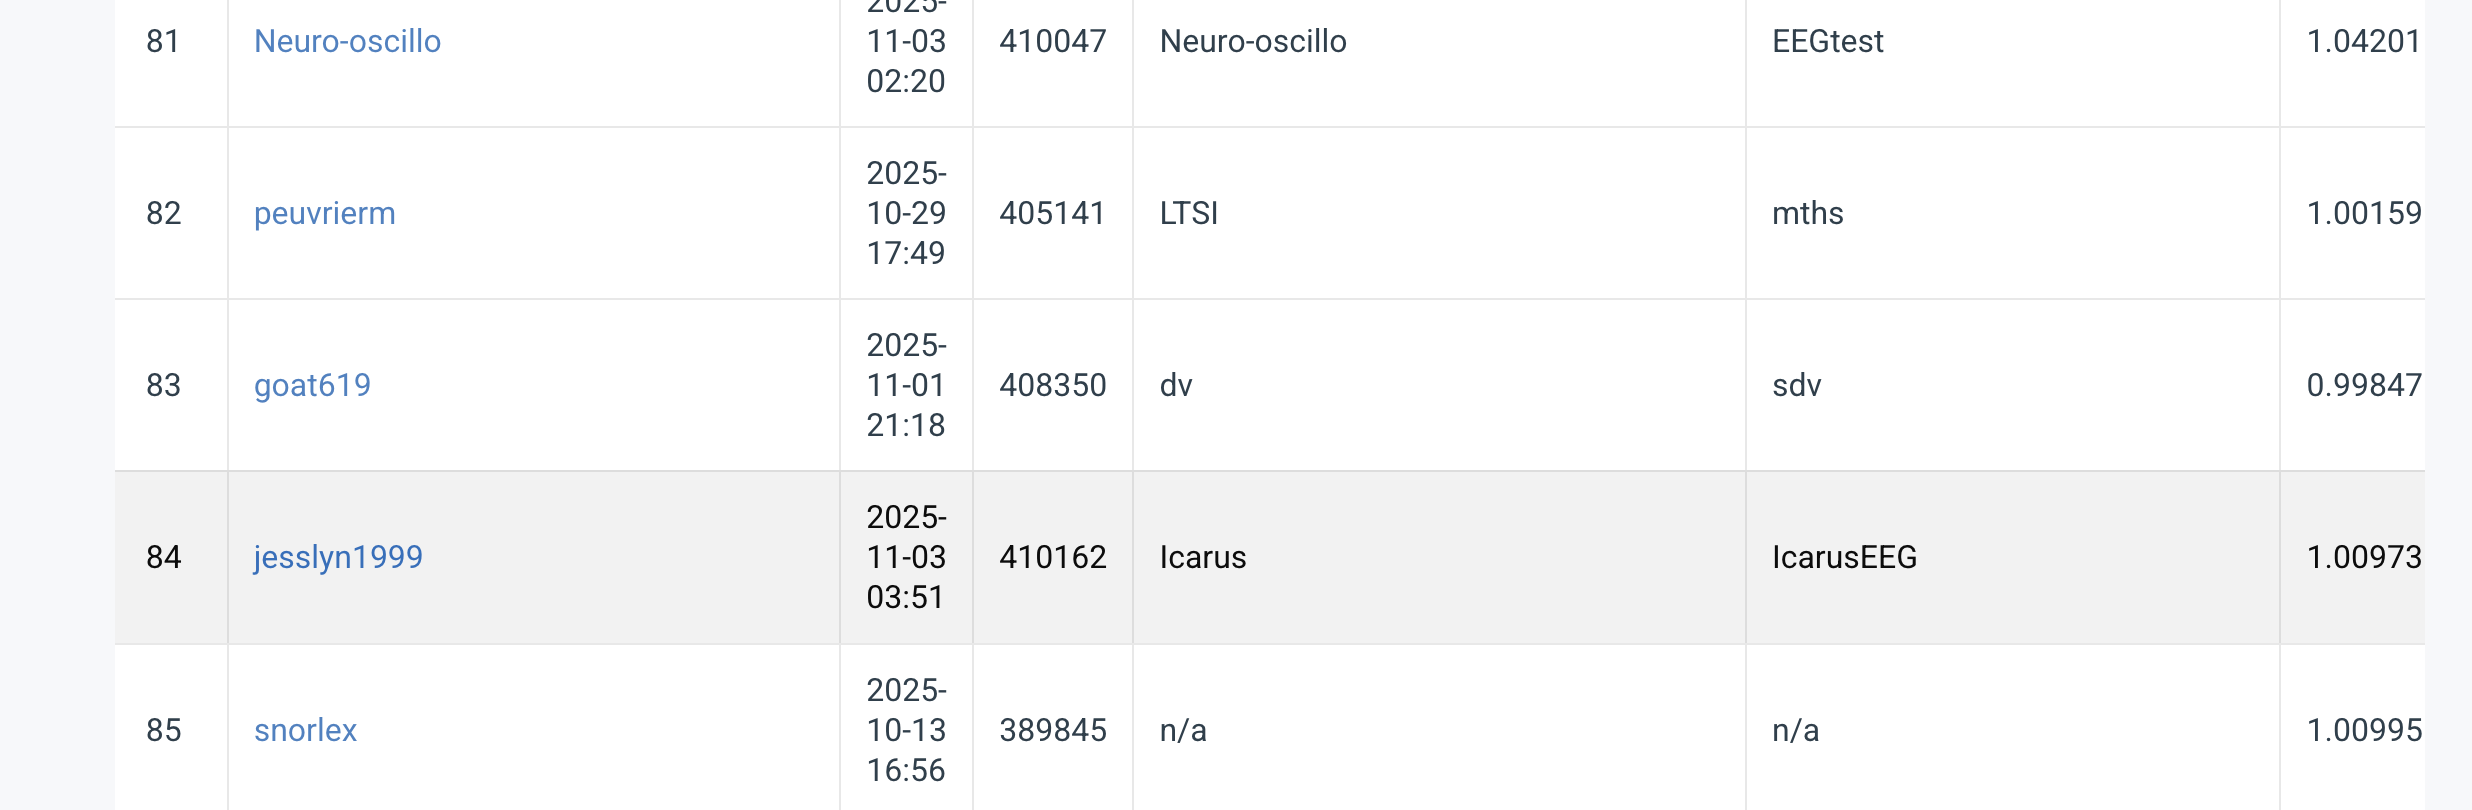
Task: Click score value 0.99847
Action: tap(2363, 385)
